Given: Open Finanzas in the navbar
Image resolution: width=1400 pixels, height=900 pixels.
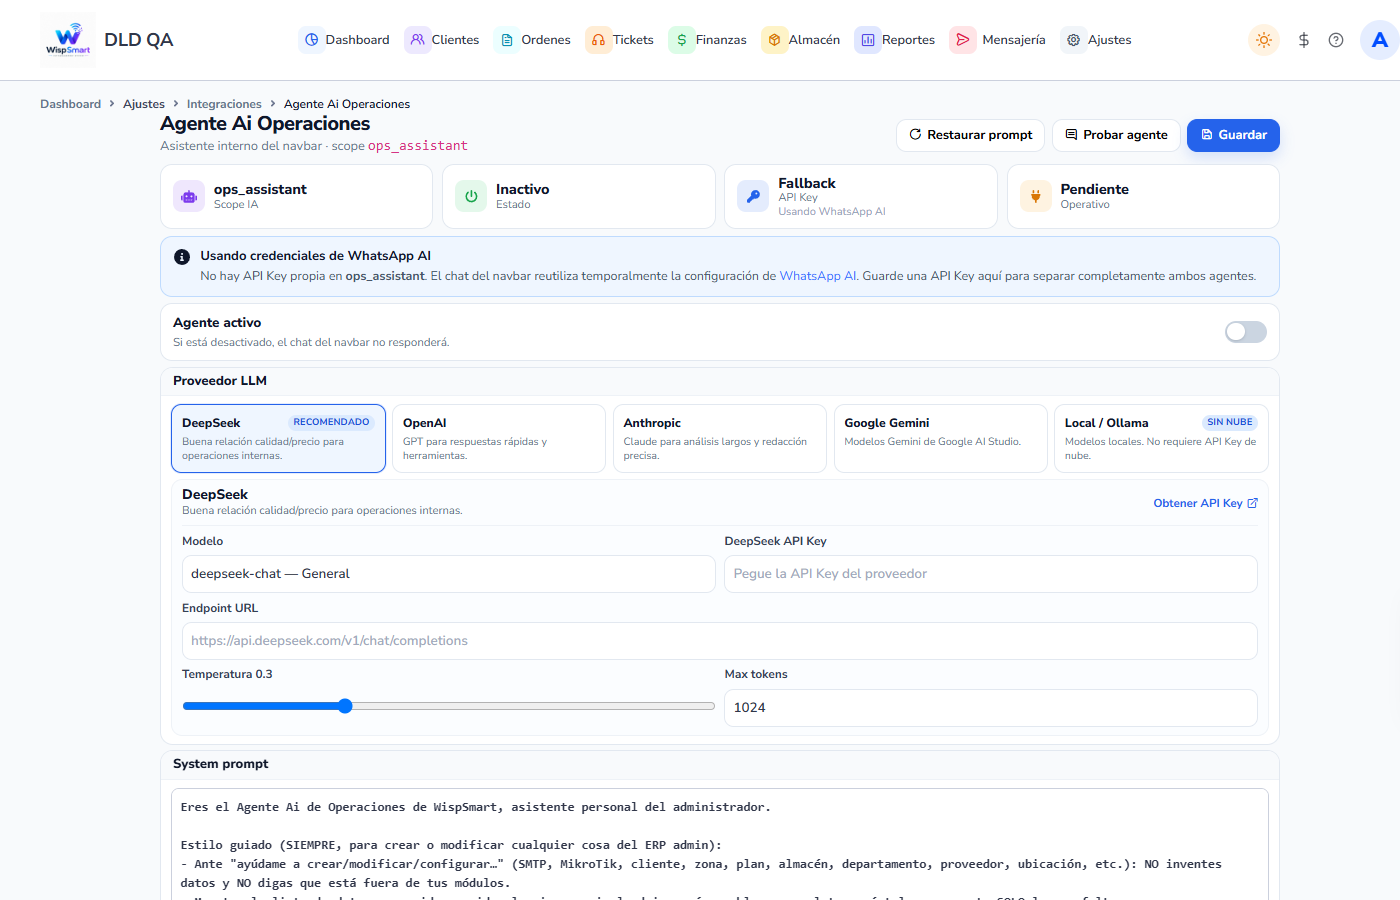Looking at the screenshot, I should [708, 40].
